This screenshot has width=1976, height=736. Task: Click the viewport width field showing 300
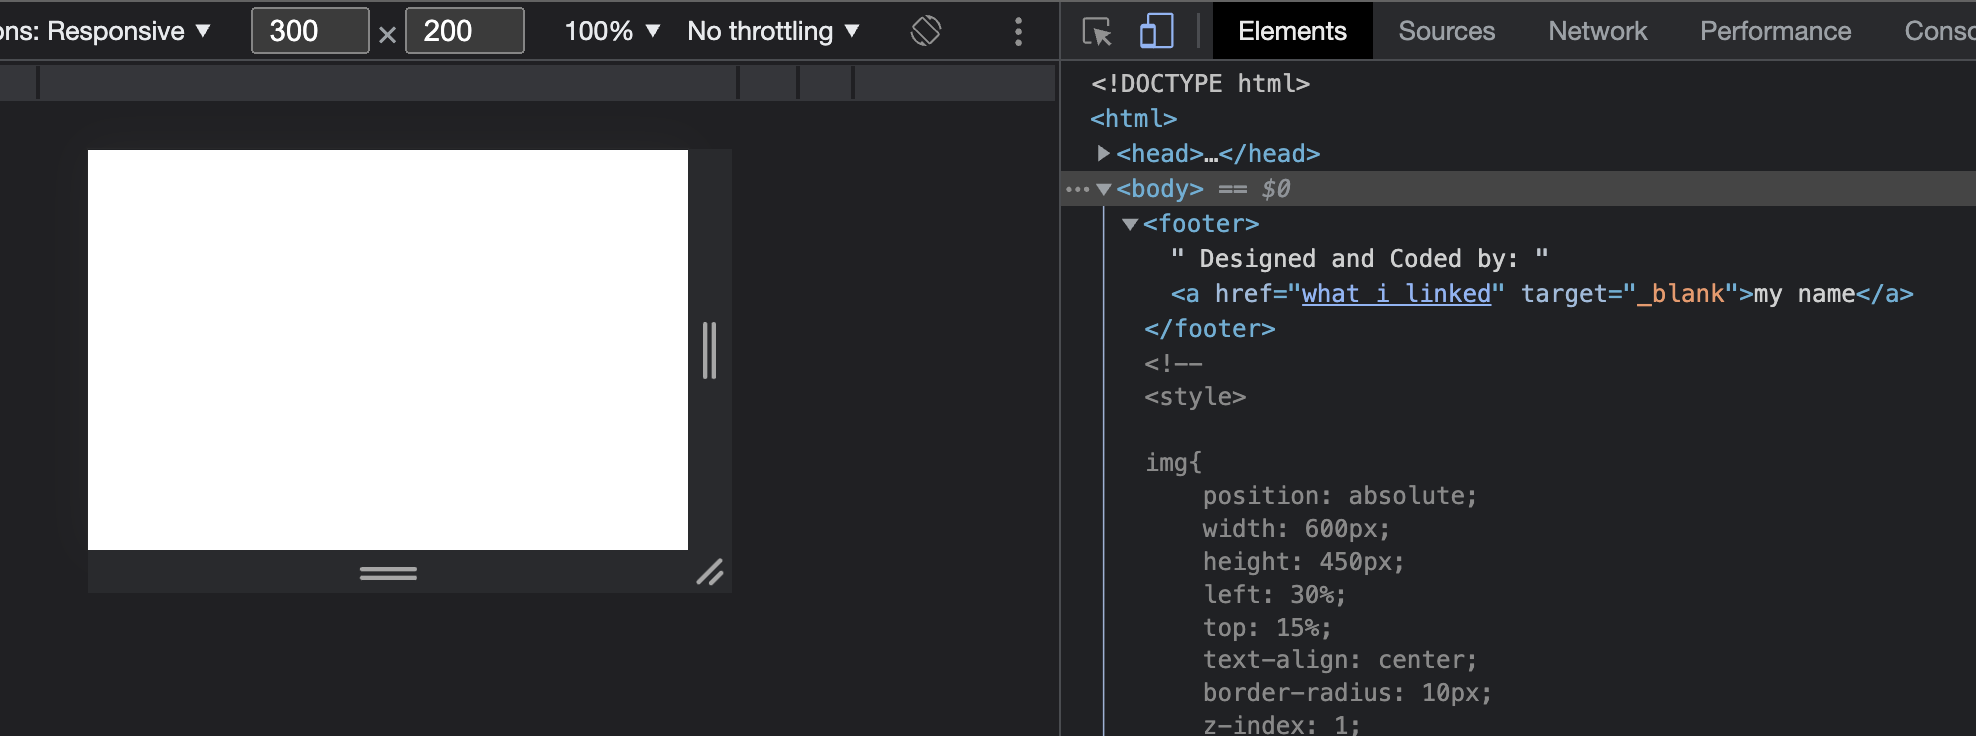(310, 31)
